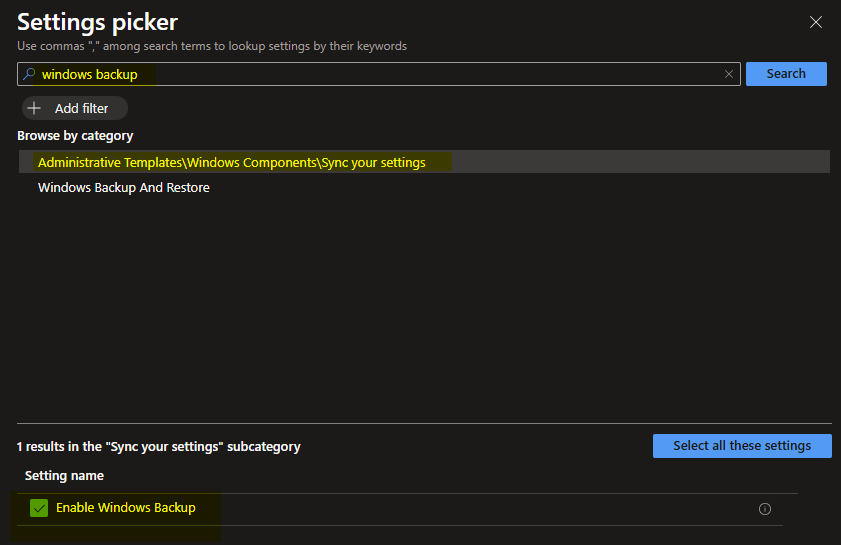841x545 pixels.
Task: Click the magnifier icon in search box
Action: click(x=29, y=74)
